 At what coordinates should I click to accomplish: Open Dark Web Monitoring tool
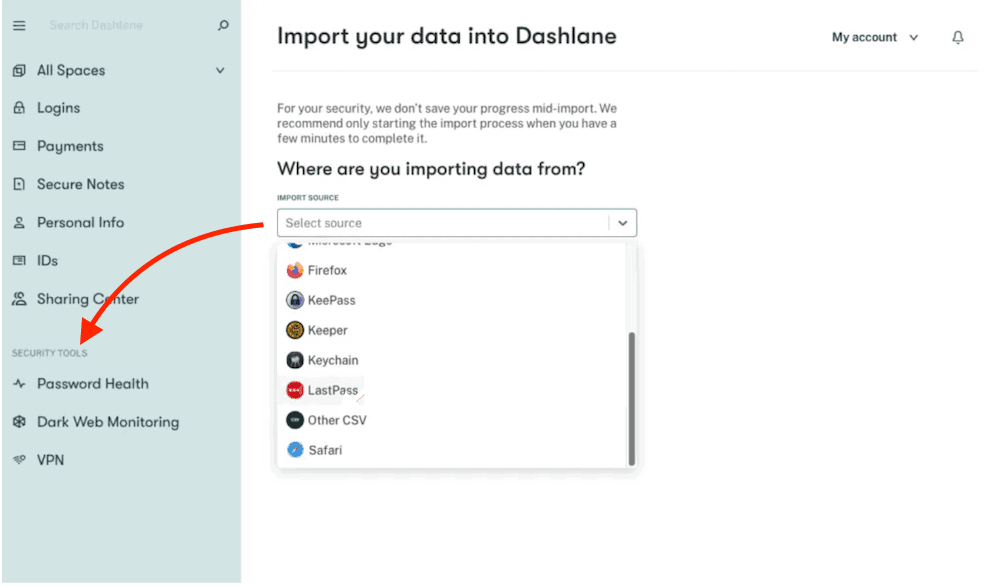(108, 422)
